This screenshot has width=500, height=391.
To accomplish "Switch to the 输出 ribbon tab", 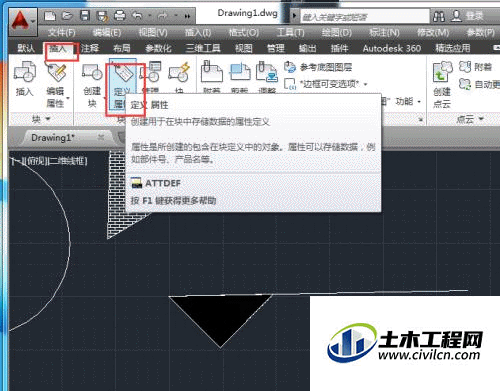I will tap(307, 48).
